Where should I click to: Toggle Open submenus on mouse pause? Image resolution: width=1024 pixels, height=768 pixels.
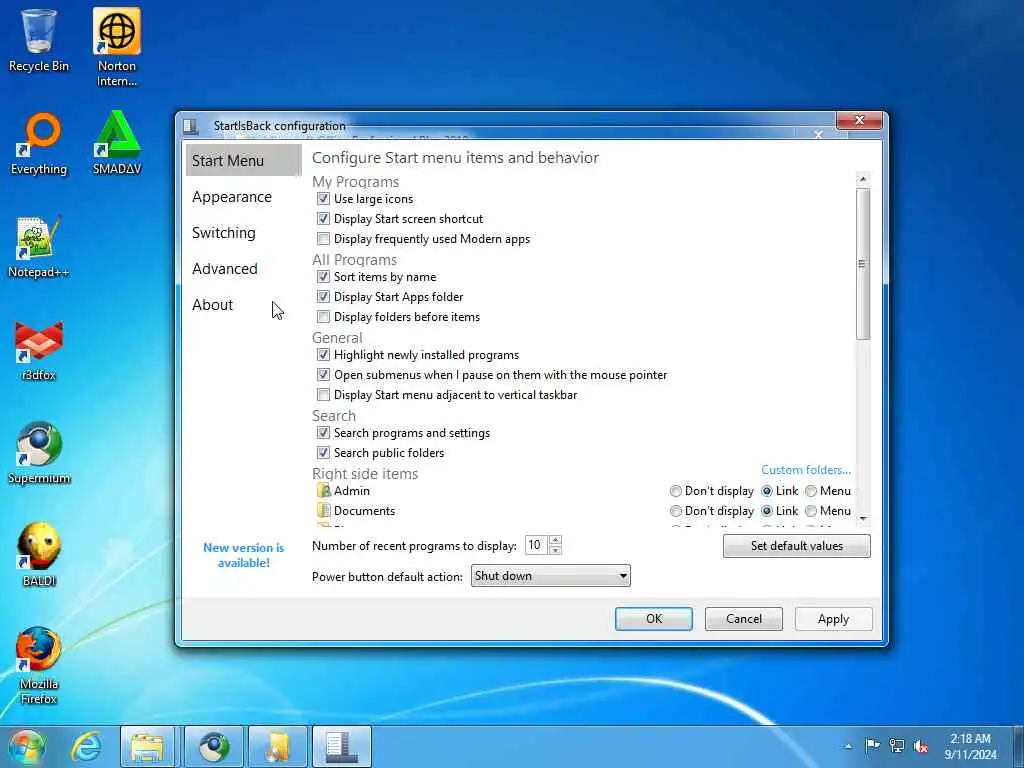tap(323, 375)
